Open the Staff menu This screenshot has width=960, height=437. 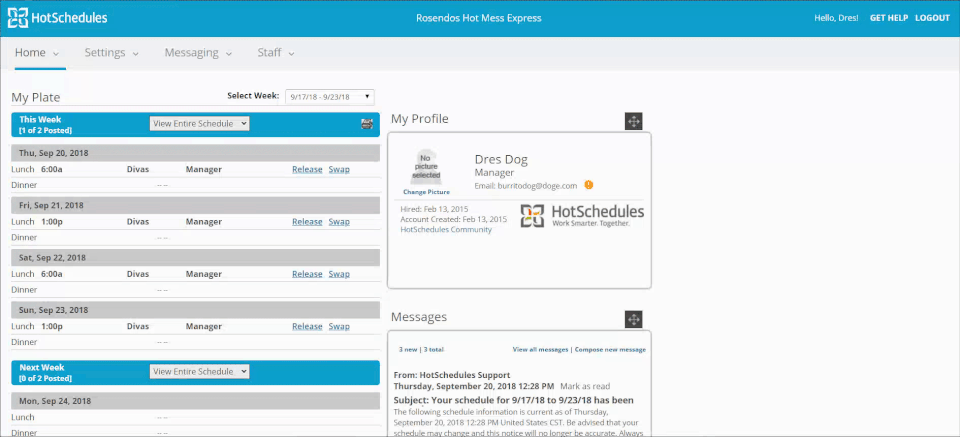[276, 53]
